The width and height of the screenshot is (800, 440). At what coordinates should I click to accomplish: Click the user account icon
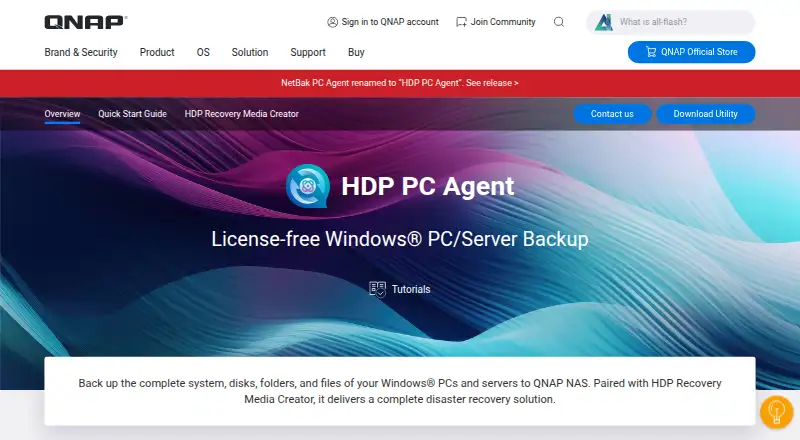[x=333, y=22]
